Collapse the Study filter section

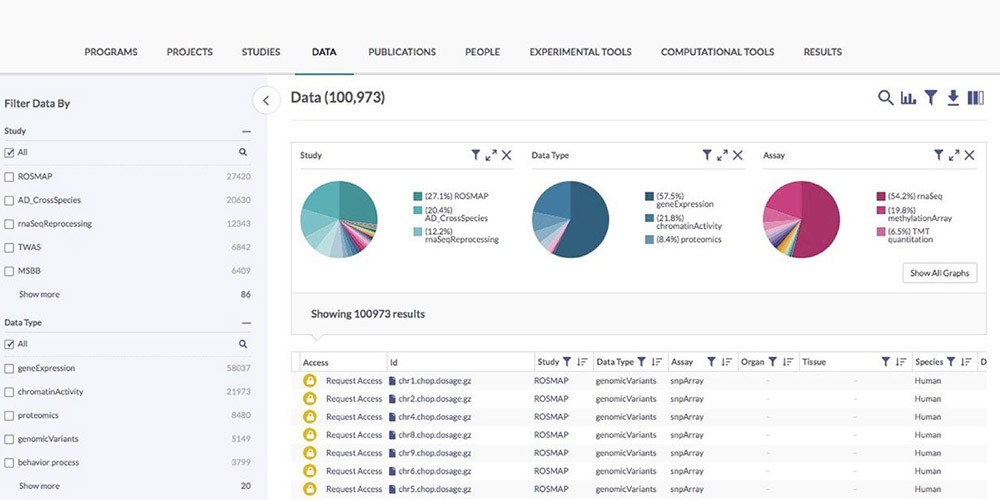(x=246, y=131)
